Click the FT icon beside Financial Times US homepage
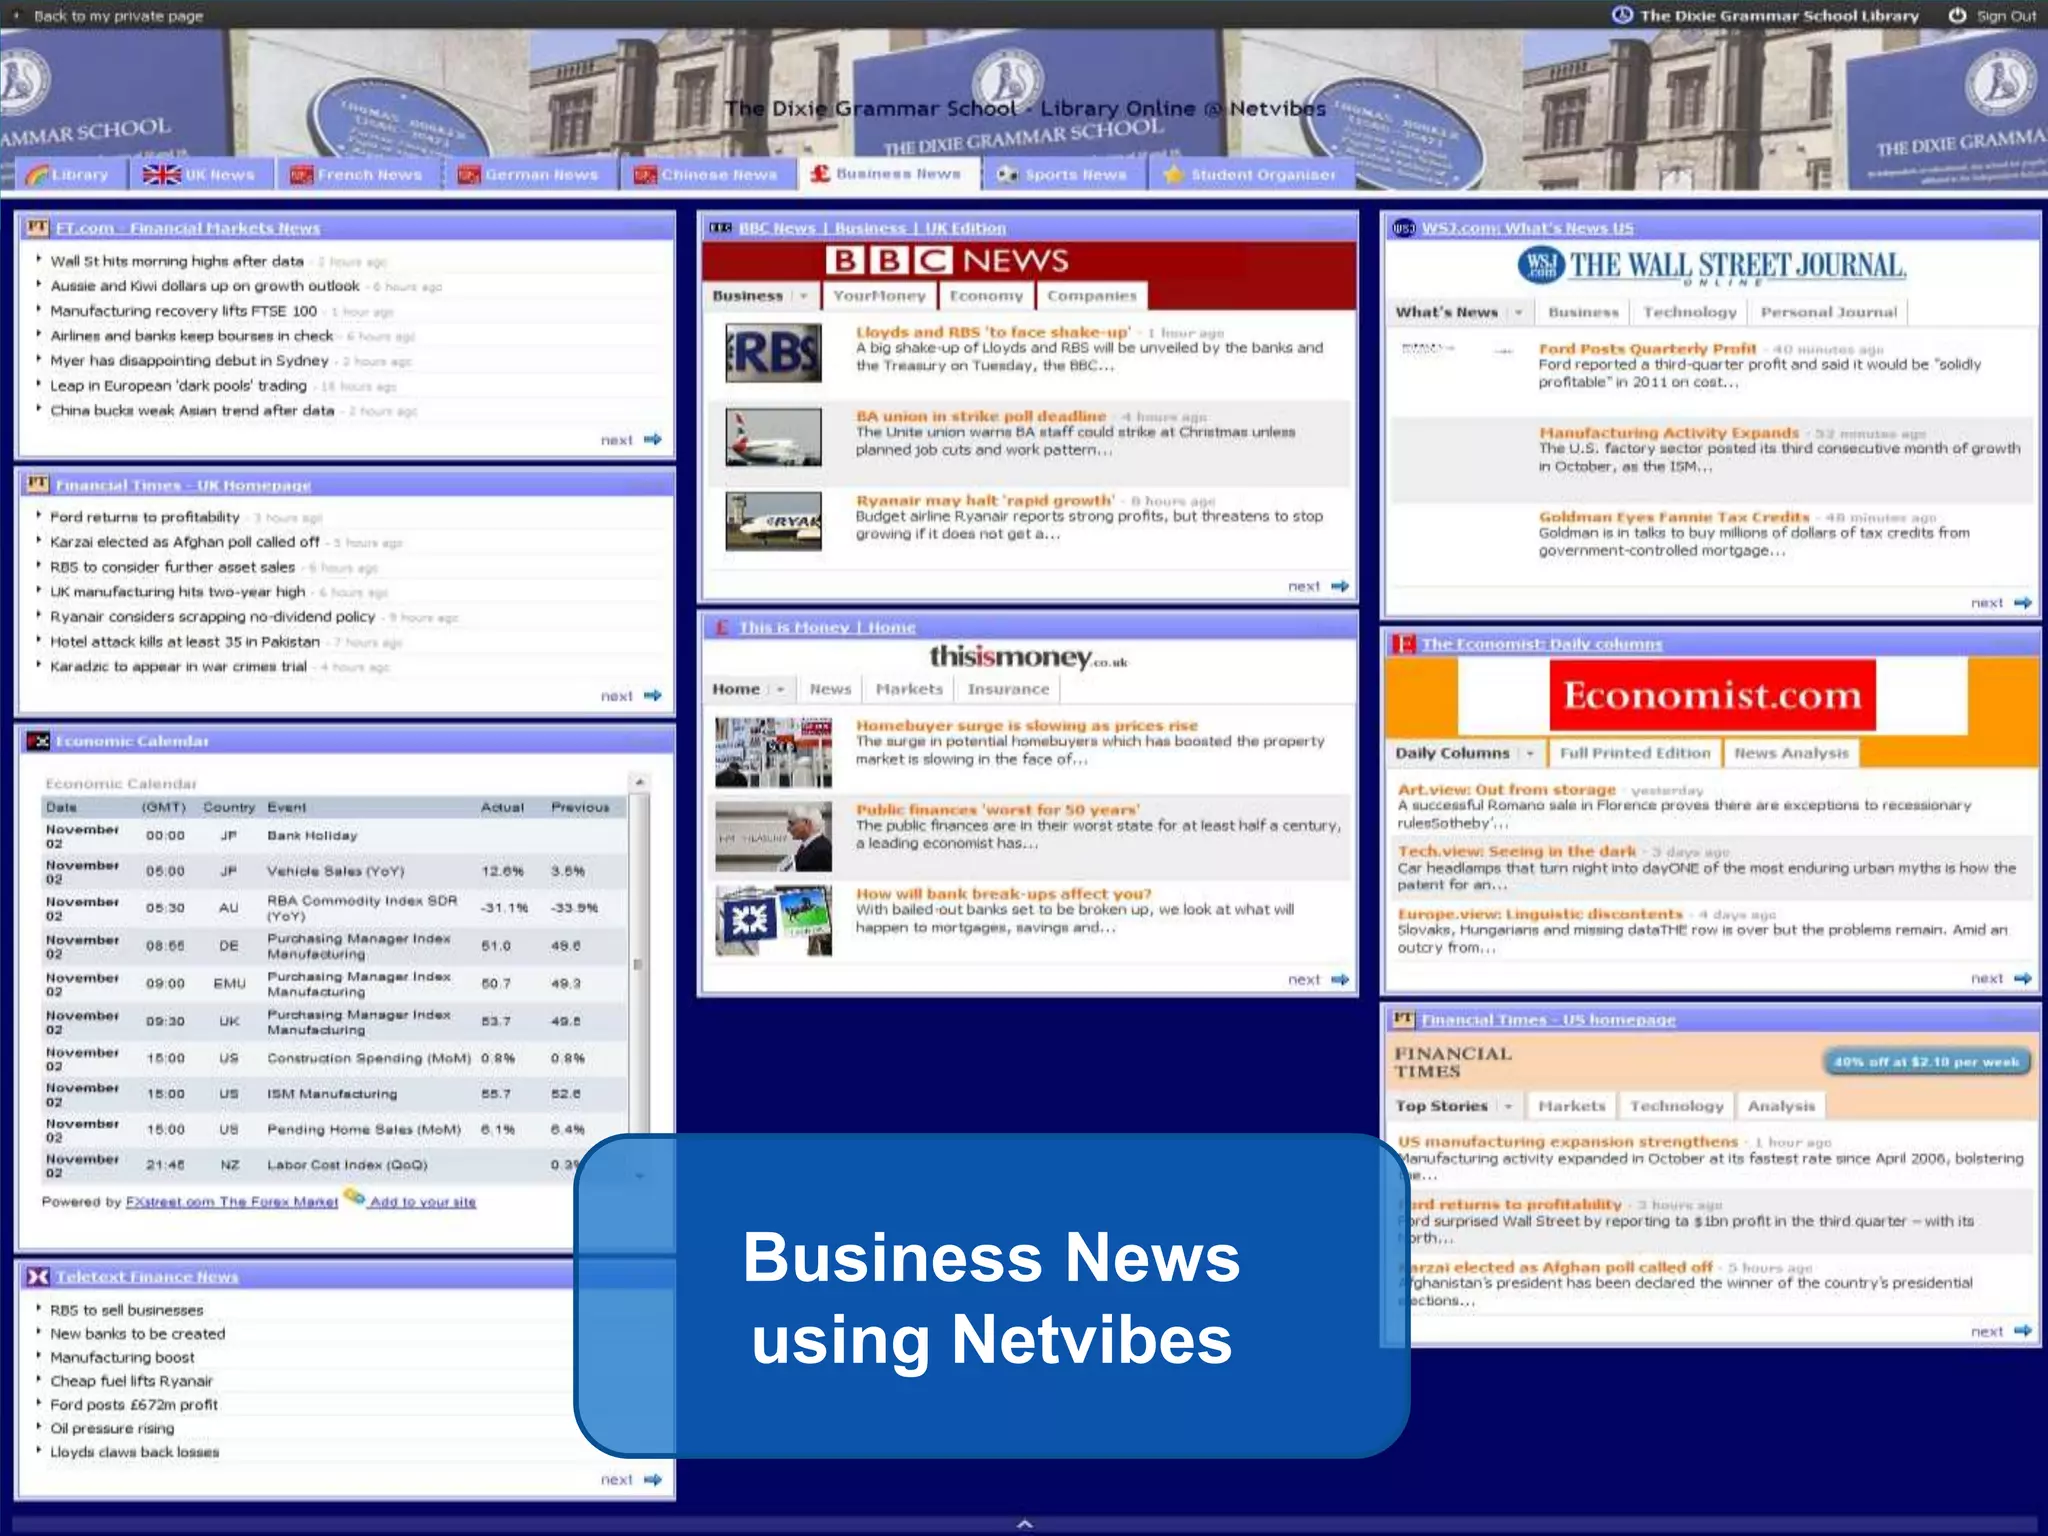 coord(1403,1019)
